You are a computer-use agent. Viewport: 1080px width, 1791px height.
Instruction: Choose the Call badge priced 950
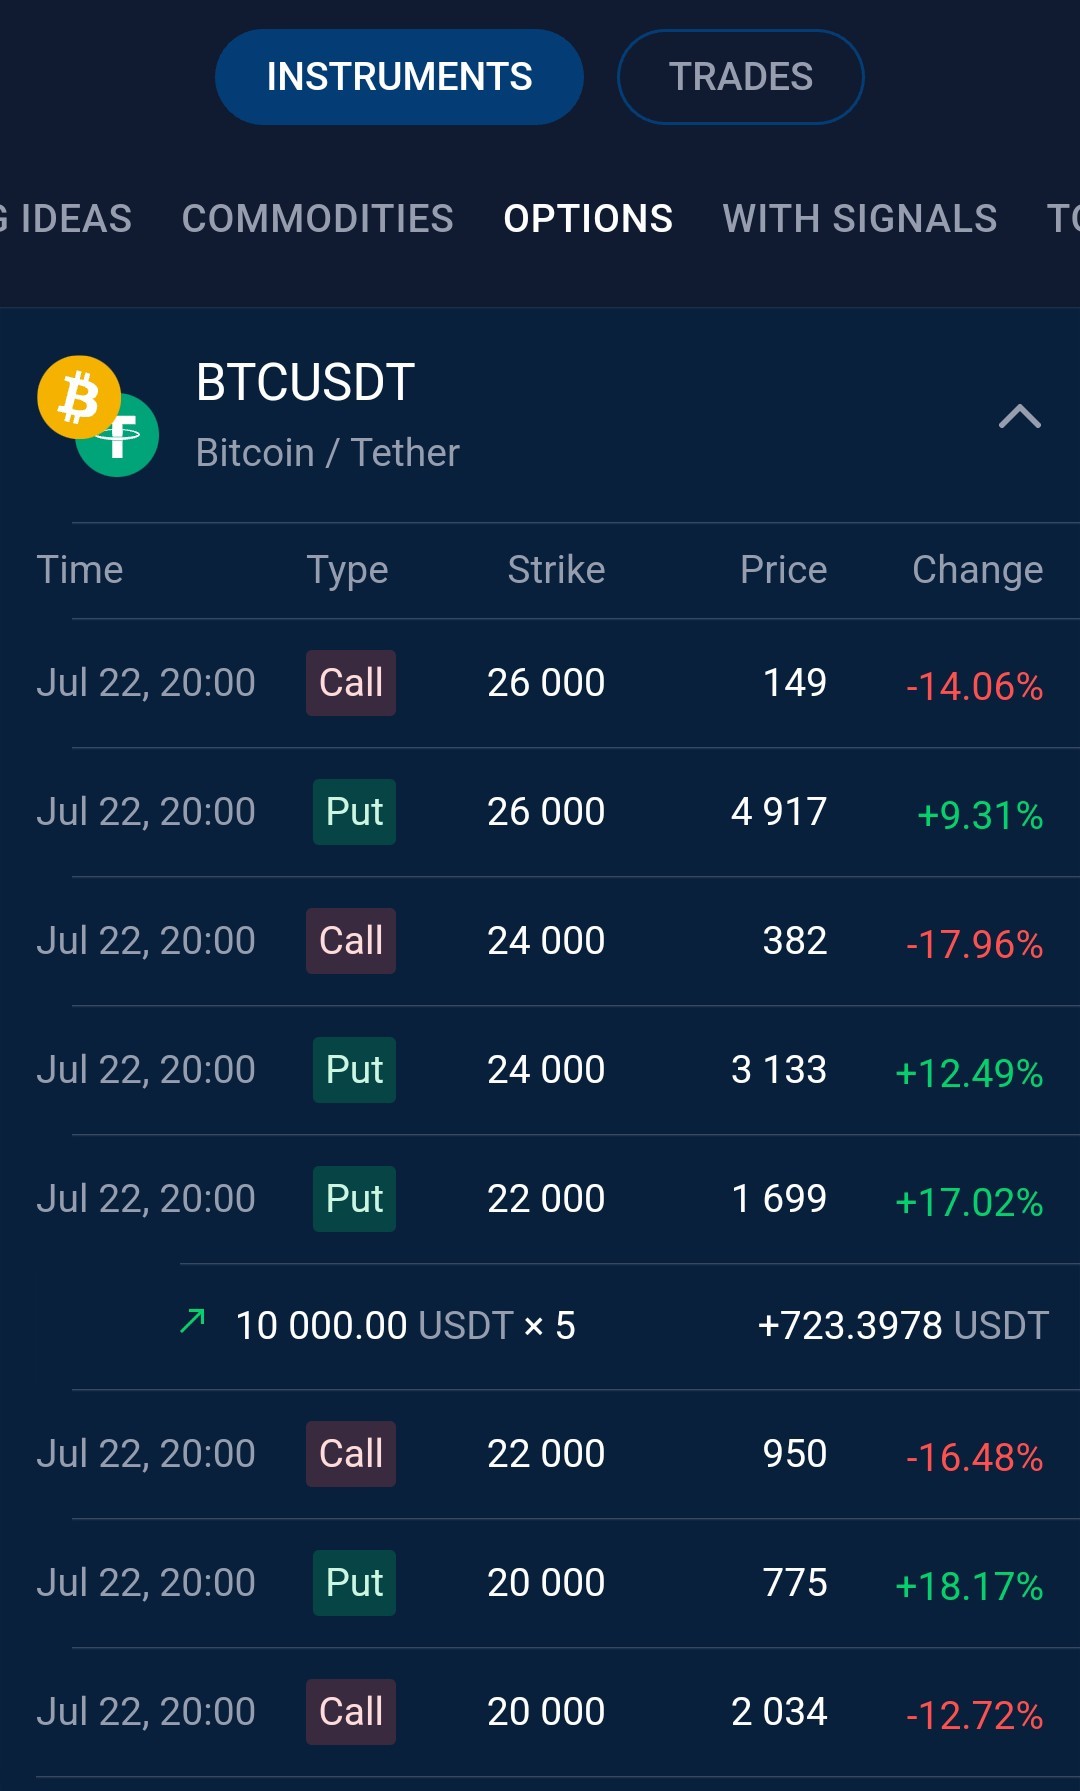351,1454
